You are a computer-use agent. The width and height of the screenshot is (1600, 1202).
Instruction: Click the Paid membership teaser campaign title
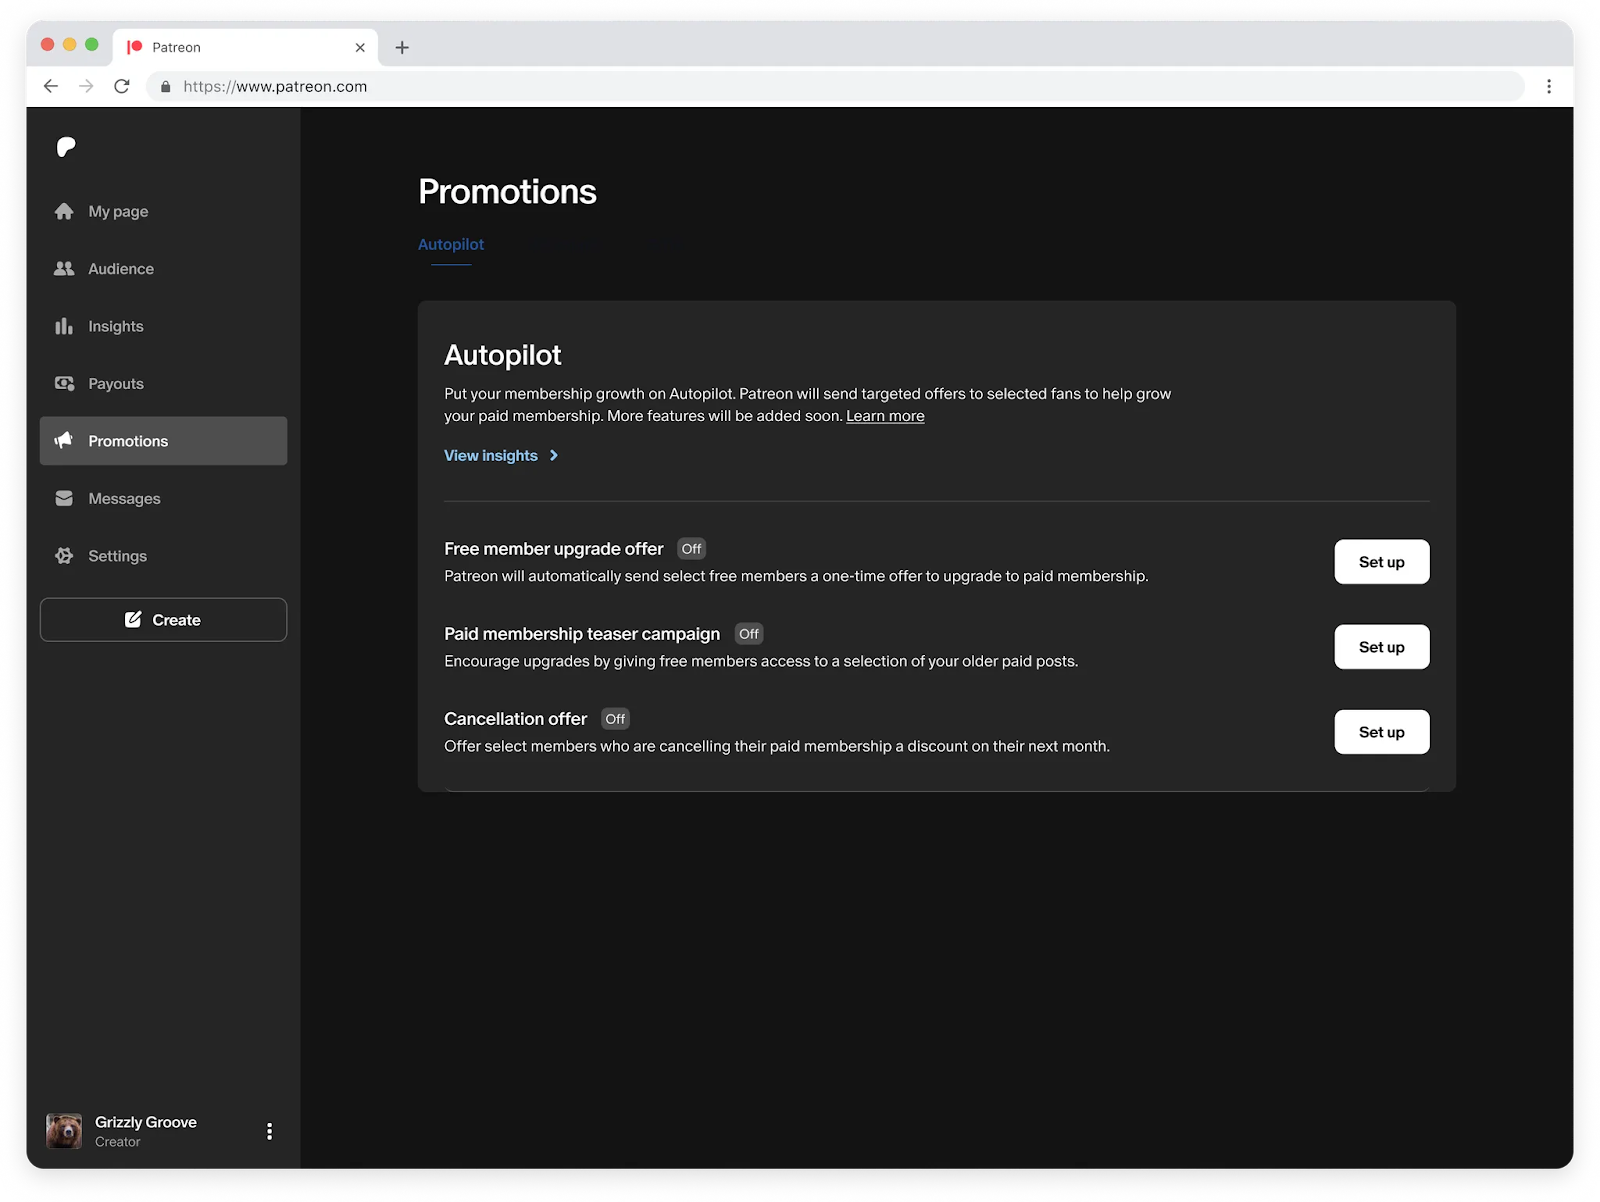[582, 634]
